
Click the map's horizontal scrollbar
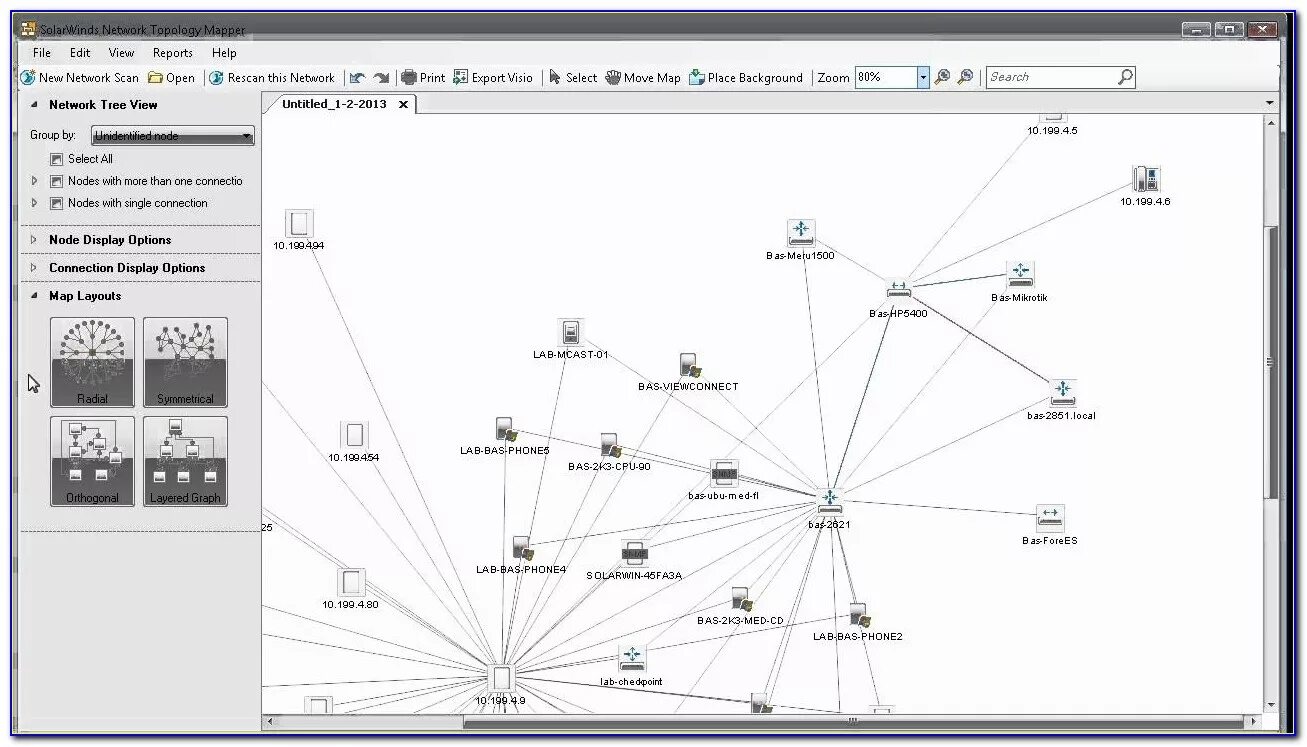click(853, 721)
